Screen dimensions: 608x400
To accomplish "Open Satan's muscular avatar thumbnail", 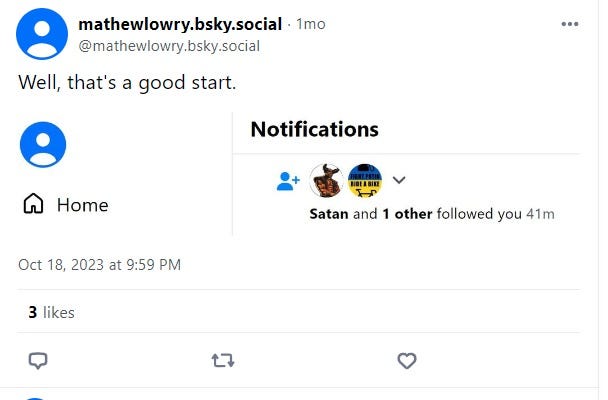I will (x=326, y=180).
